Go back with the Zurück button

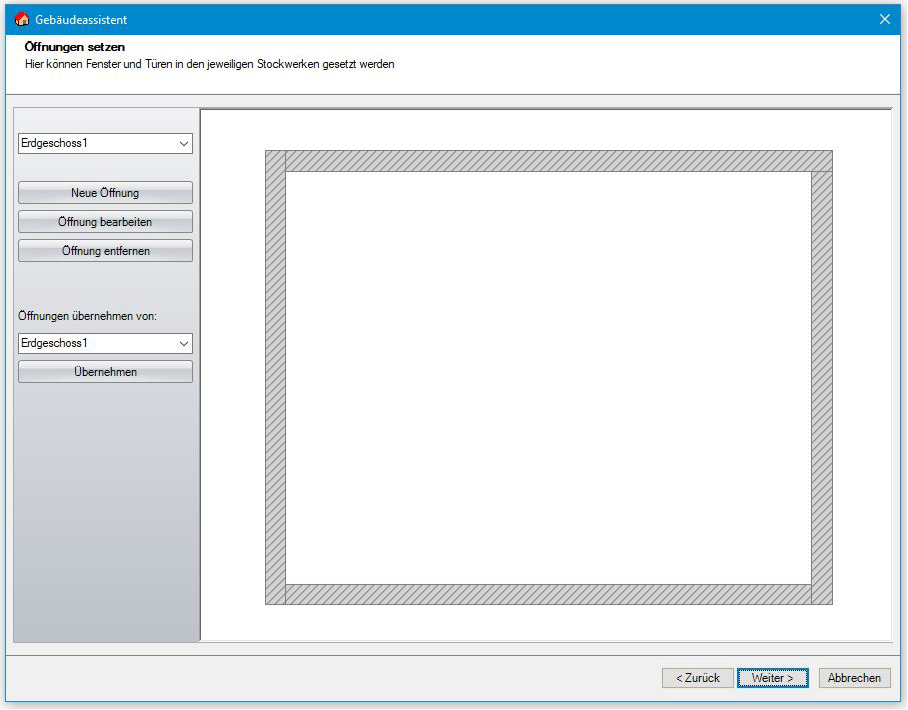[x=697, y=678]
